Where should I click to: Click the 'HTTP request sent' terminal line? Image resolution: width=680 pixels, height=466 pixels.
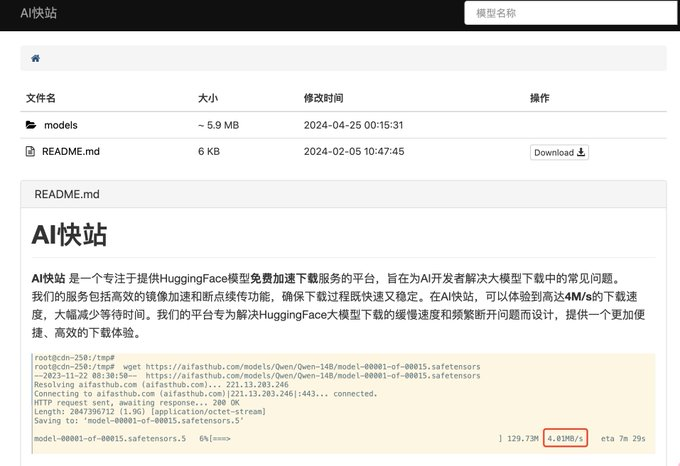[137, 402]
